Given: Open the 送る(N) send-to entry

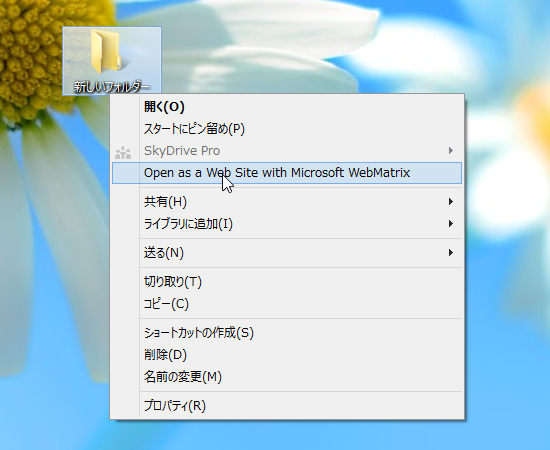Looking at the screenshot, I should pyautogui.click(x=287, y=253).
